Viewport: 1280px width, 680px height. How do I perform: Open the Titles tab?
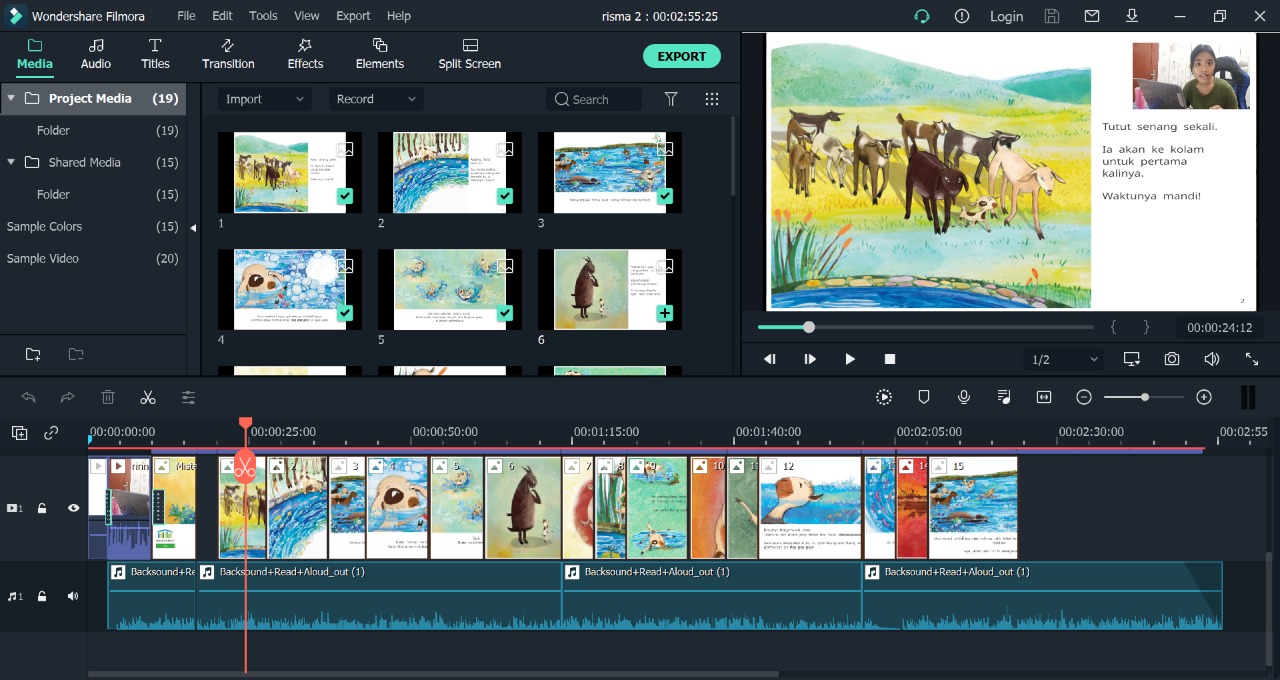[155, 54]
